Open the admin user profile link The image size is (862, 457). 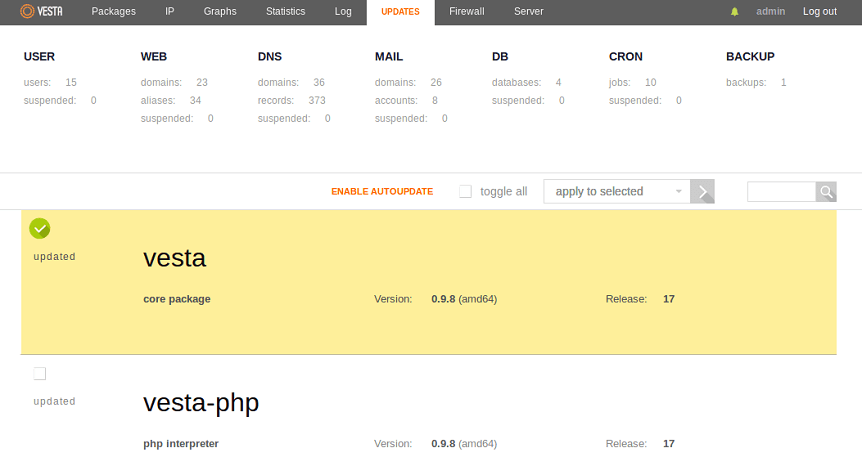coord(771,12)
